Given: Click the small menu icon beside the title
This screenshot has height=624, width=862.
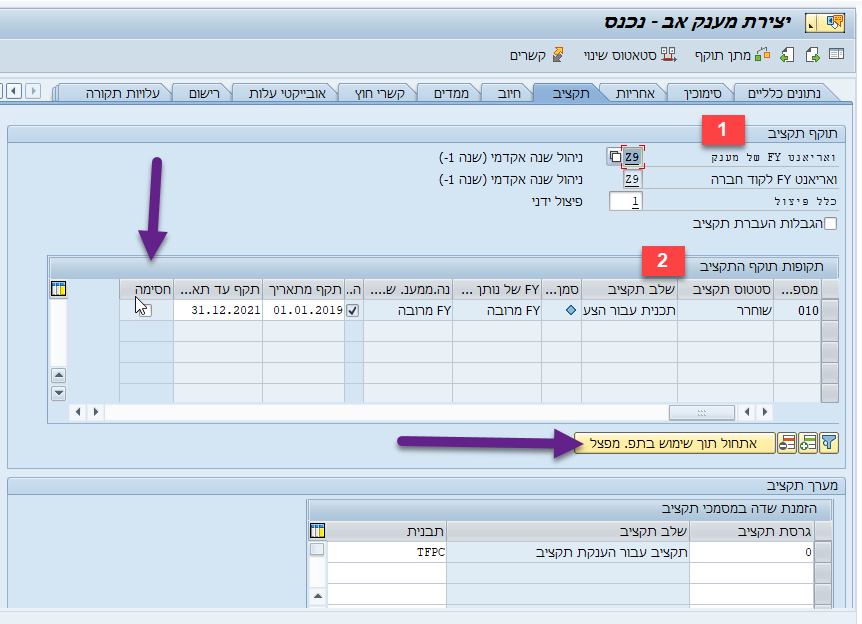Looking at the screenshot, I should [811, 23].
